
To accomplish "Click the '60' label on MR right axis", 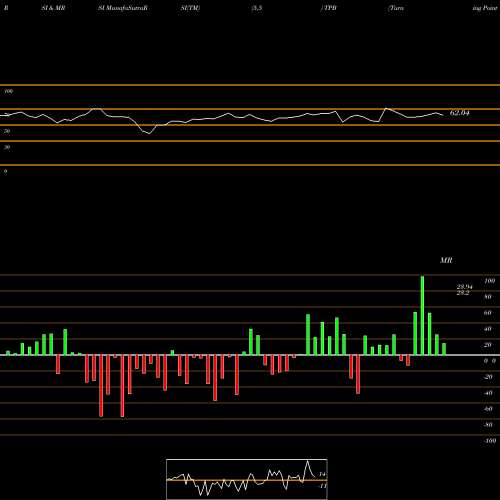I will pos(488,313).
